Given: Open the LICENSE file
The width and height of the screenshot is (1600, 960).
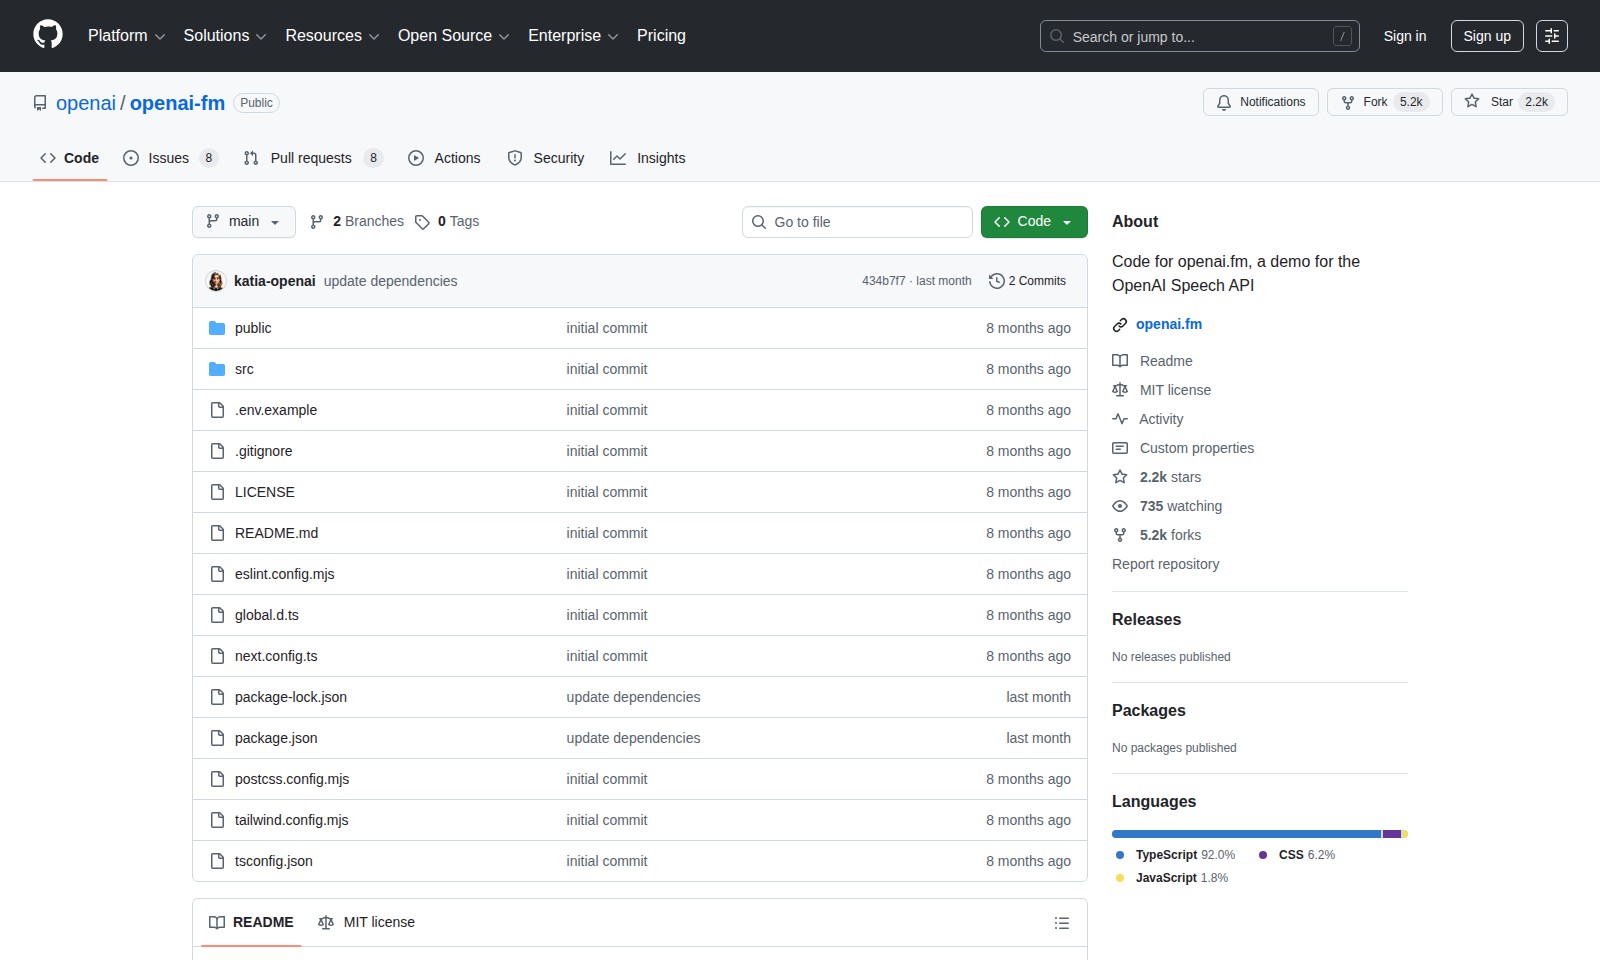Looking at the screenshot, I should tap(265, 492).
